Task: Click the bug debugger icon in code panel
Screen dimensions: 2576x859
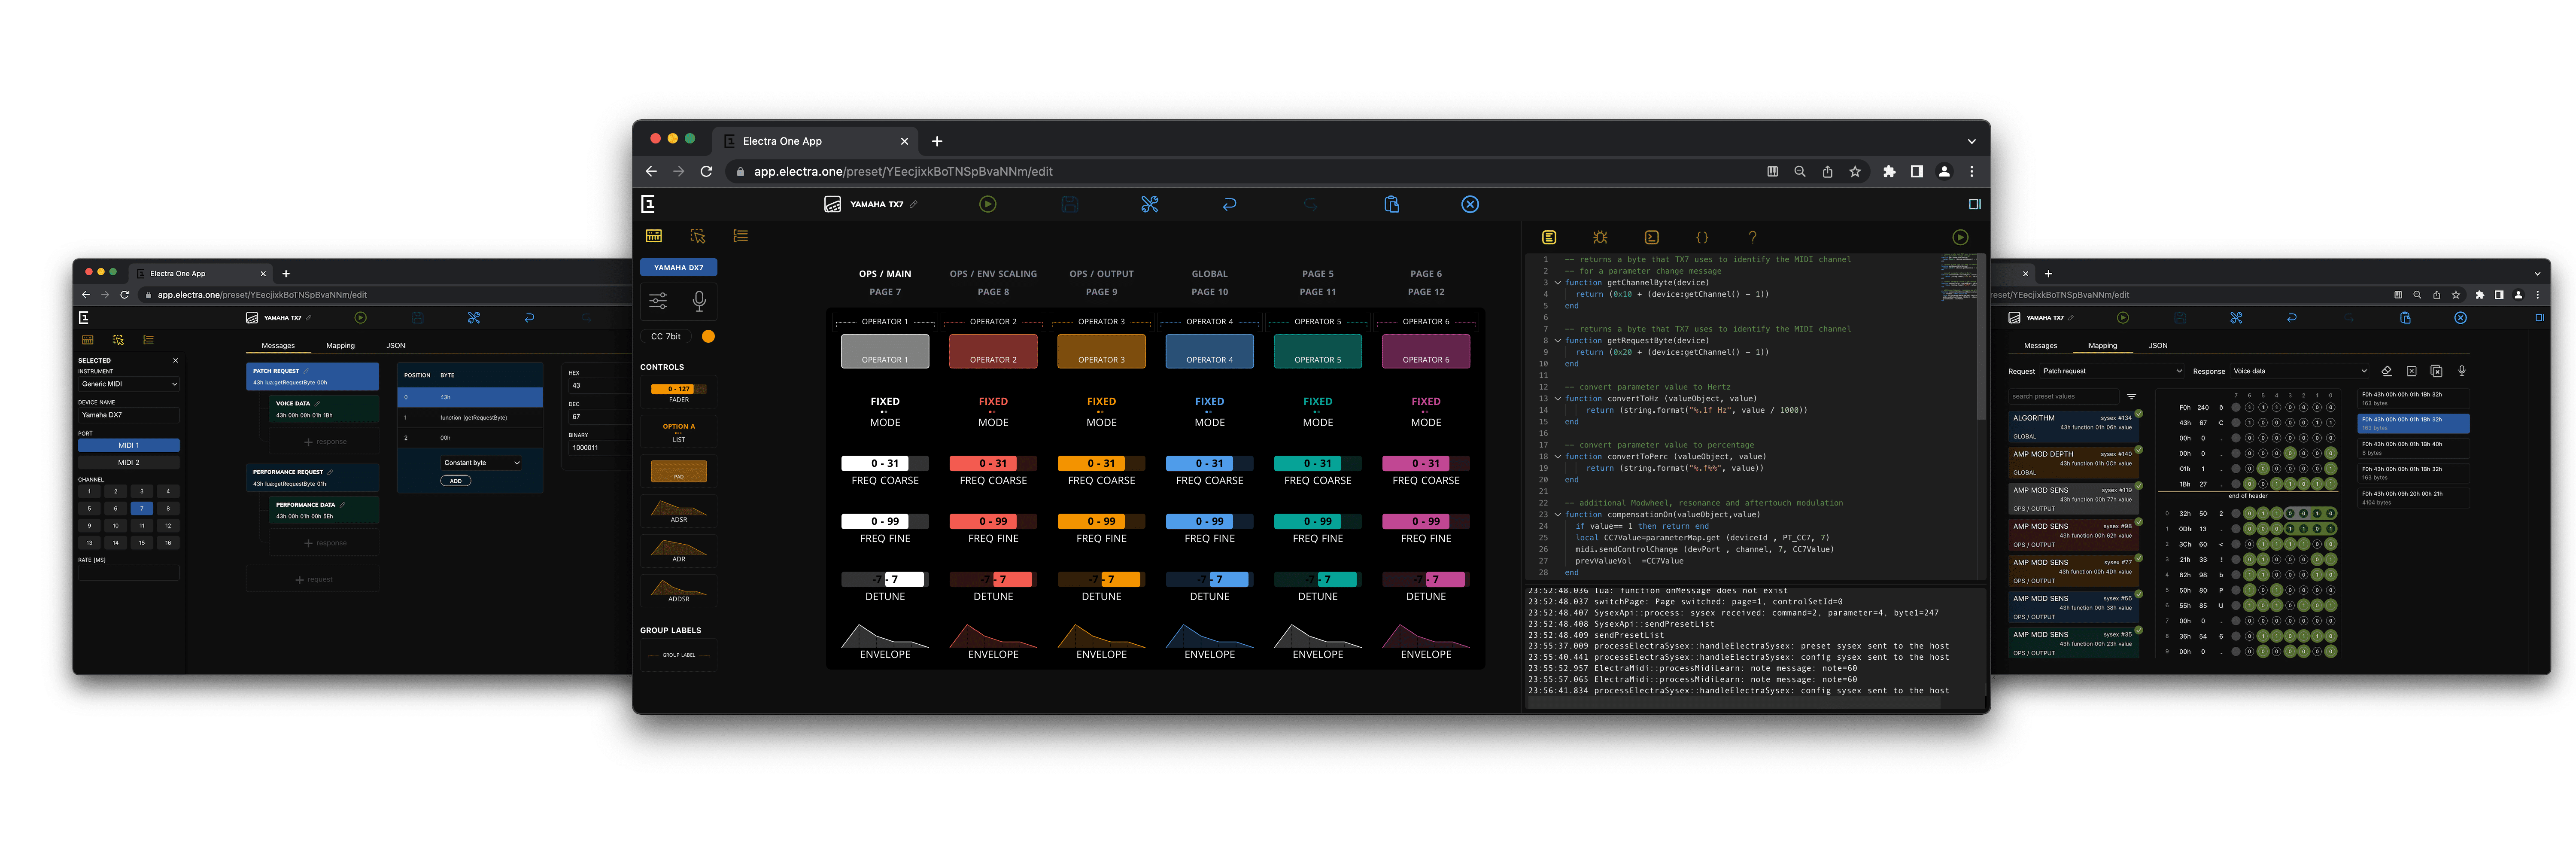Action: (x=1600, y=237)
